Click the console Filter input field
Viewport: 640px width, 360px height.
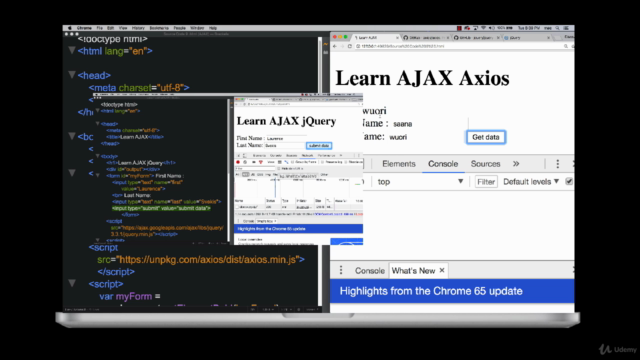(x=486, y=182)
